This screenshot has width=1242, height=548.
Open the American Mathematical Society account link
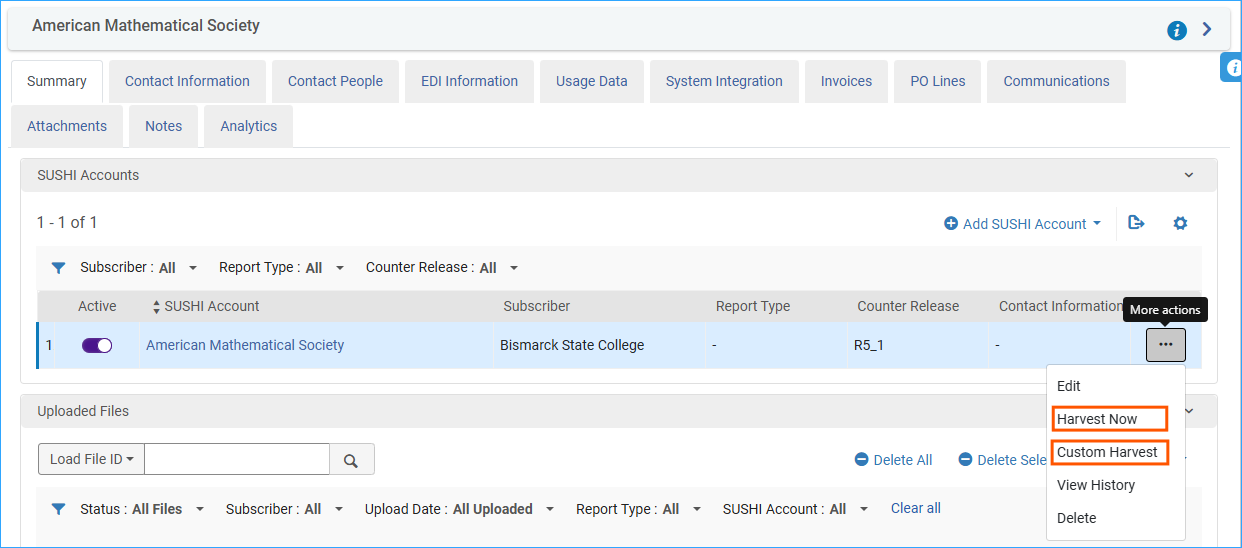[x=245, y=345]
